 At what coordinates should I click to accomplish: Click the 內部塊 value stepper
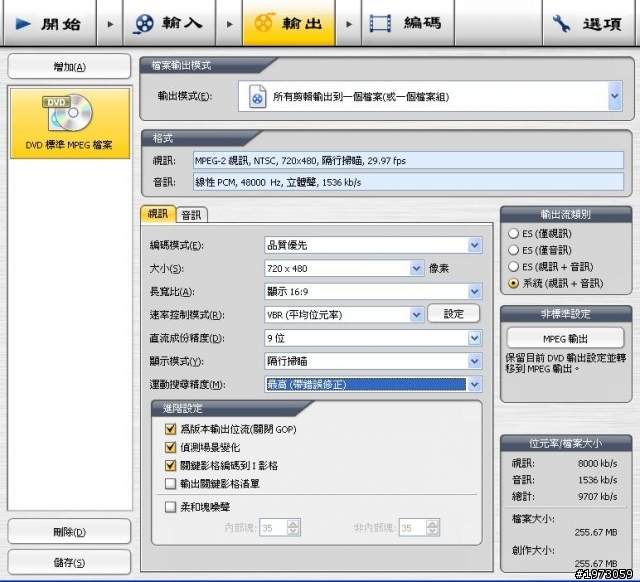293,528
